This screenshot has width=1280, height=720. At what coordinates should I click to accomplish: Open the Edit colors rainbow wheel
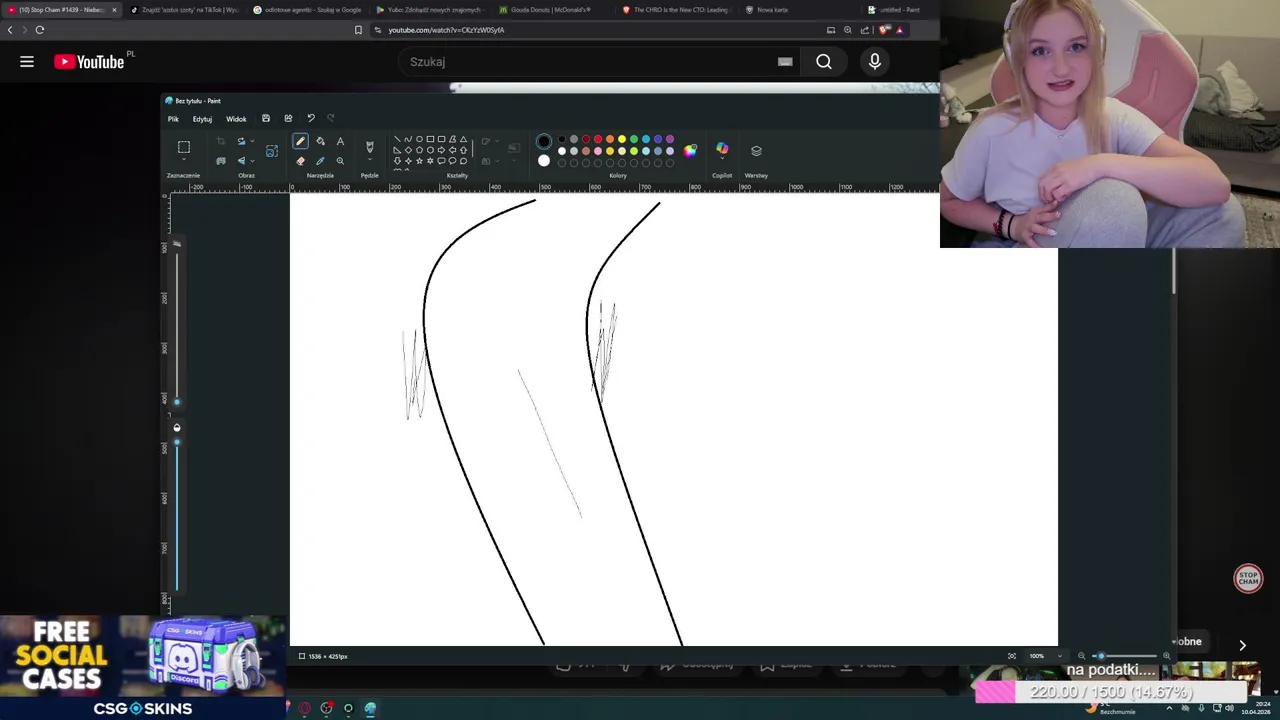(x=689, y=151)
